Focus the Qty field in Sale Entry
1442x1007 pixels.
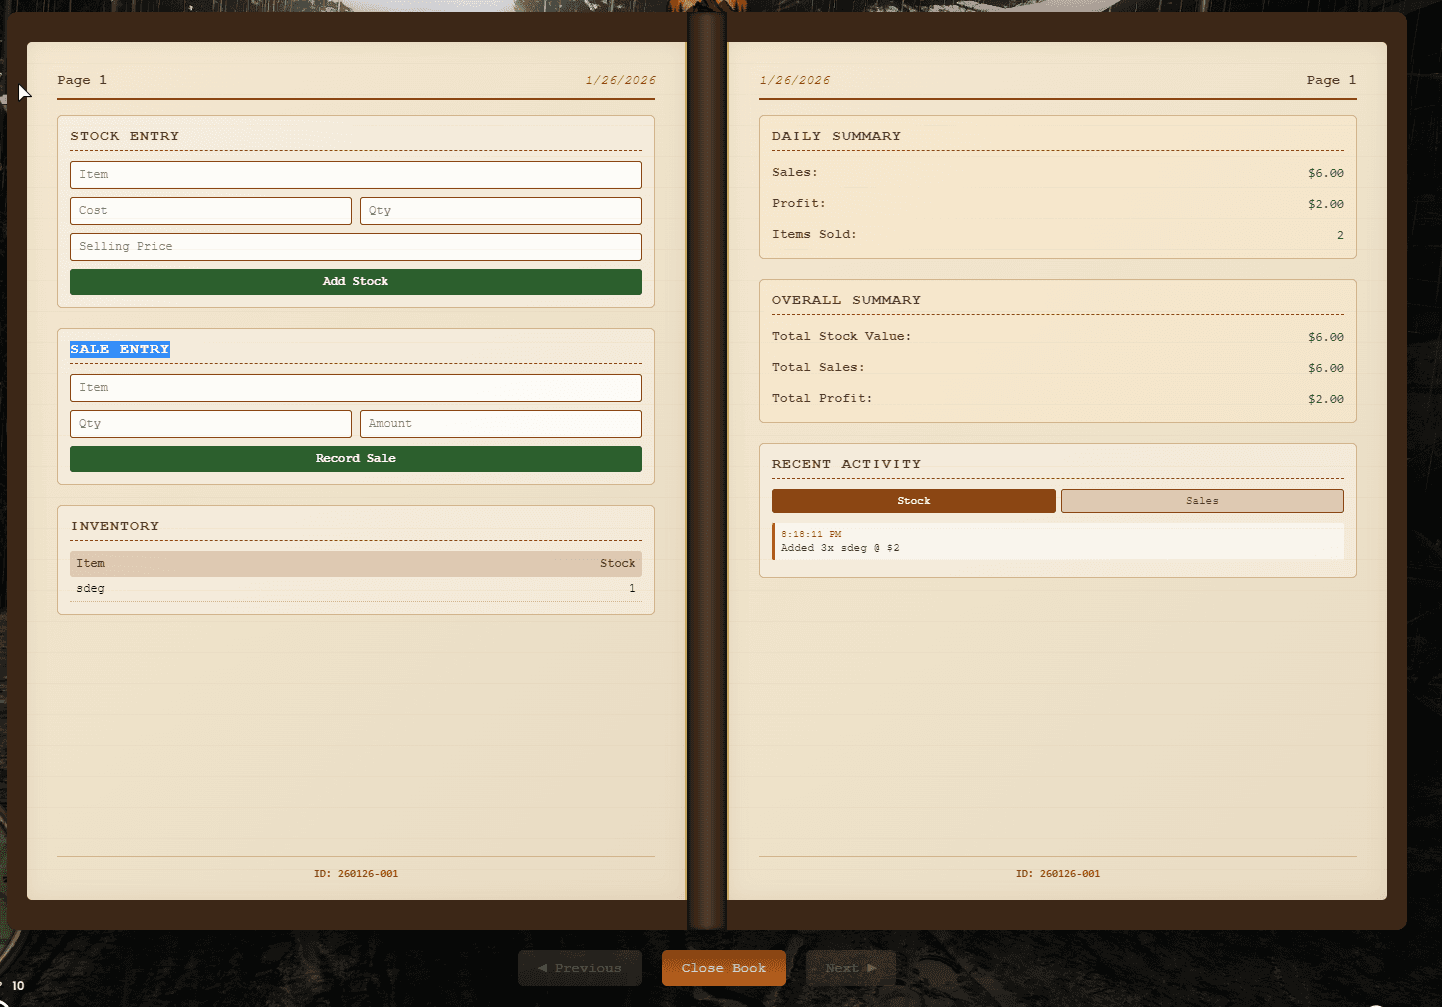click(210, 424)
